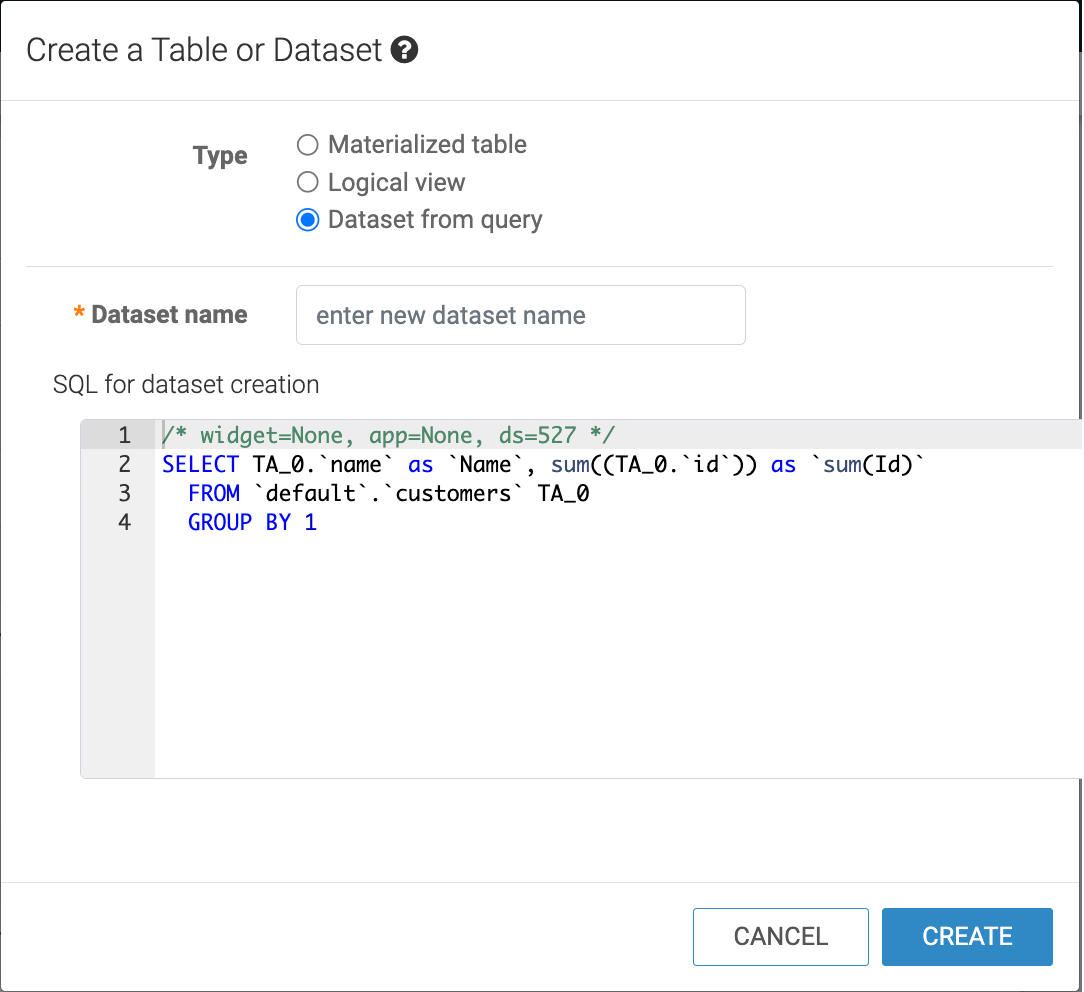Screen dimensions: 1084x992
Task: Click the "Dataset name" field label
Action: (169, 315)
